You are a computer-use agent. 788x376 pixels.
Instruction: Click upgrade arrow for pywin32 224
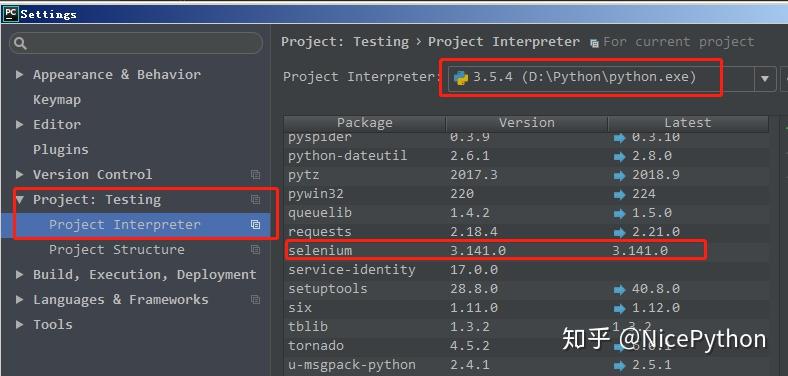click(619, 195)
